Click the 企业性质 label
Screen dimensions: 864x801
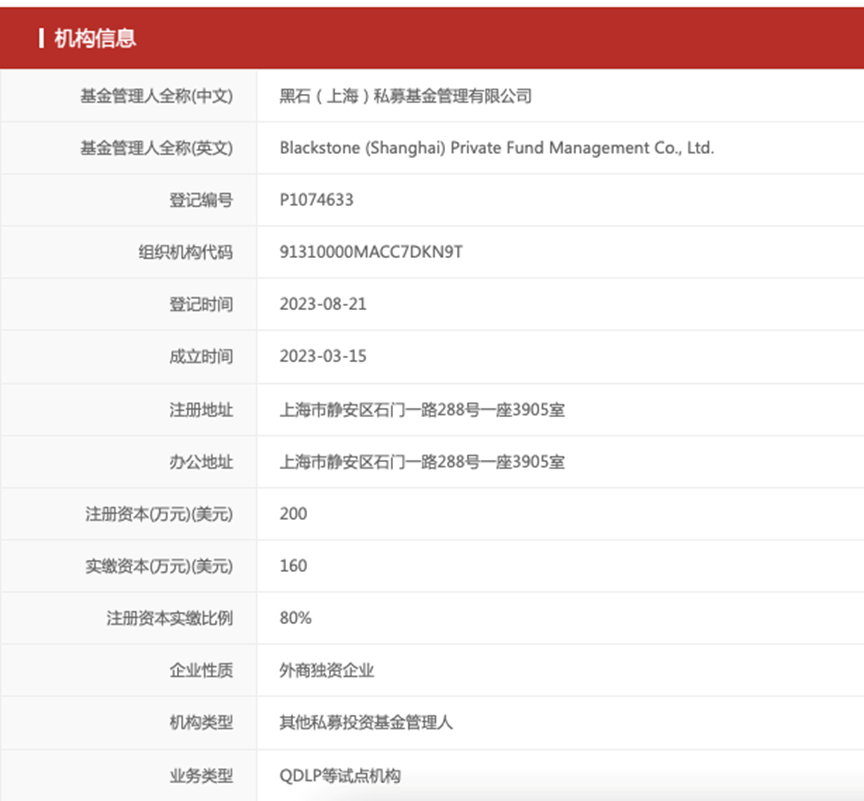pos(201,670)
